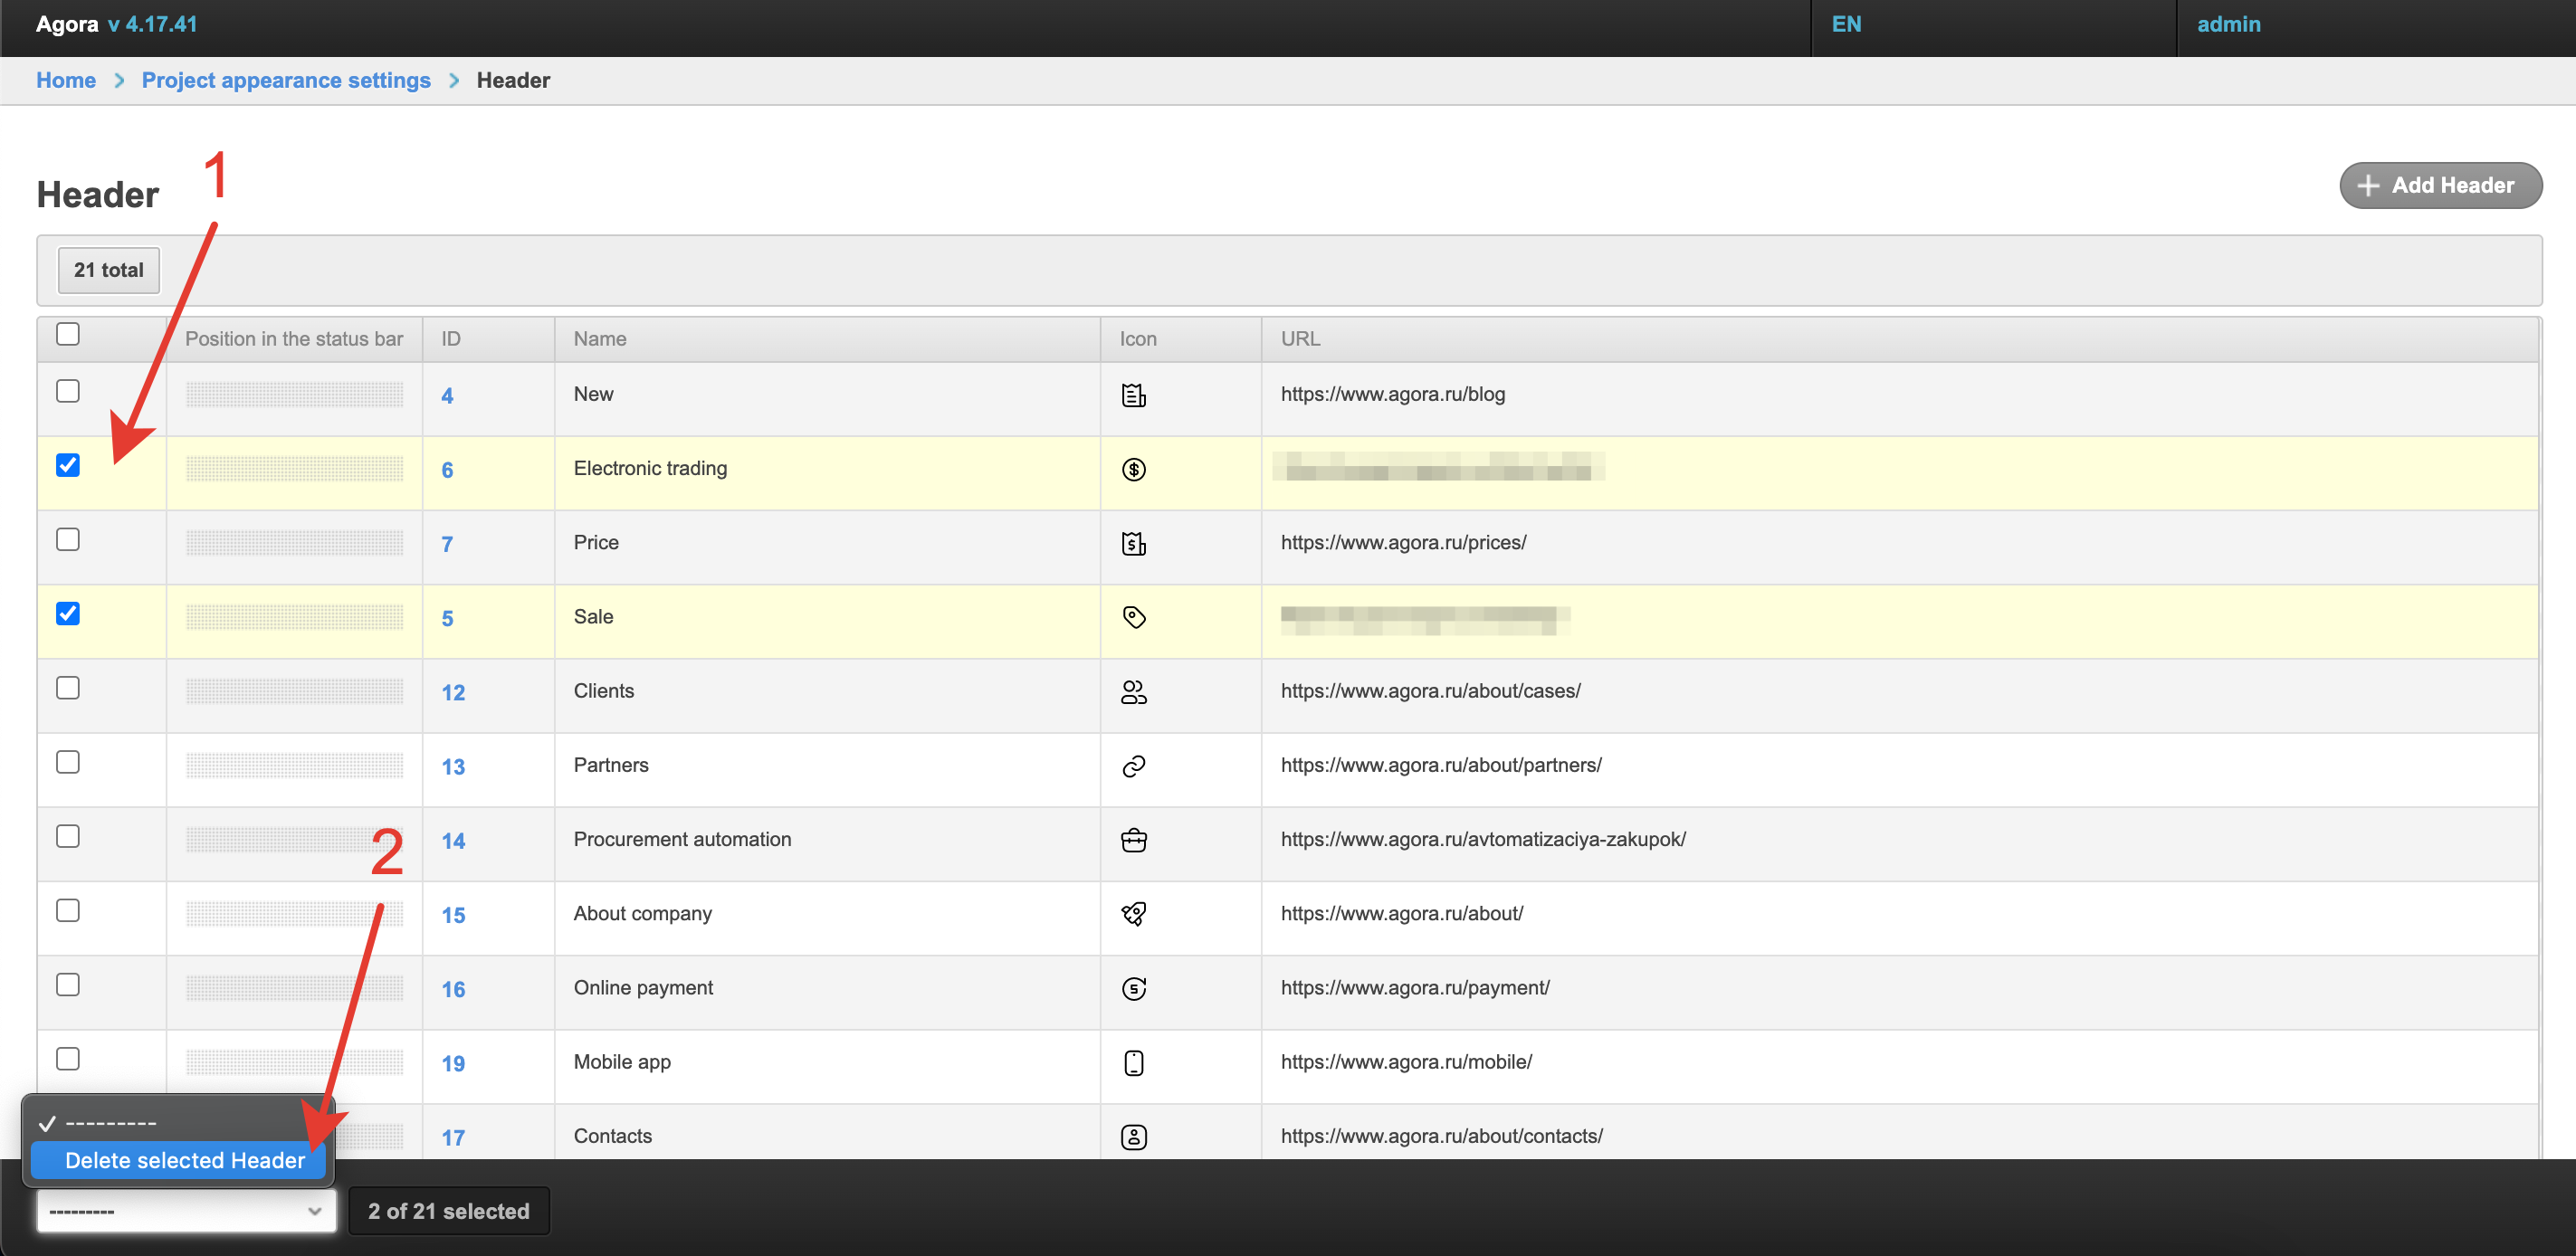Click the users icon in Clients row
Image resolution: width=2576 pixels, height=1256 pixels.
1133,692
